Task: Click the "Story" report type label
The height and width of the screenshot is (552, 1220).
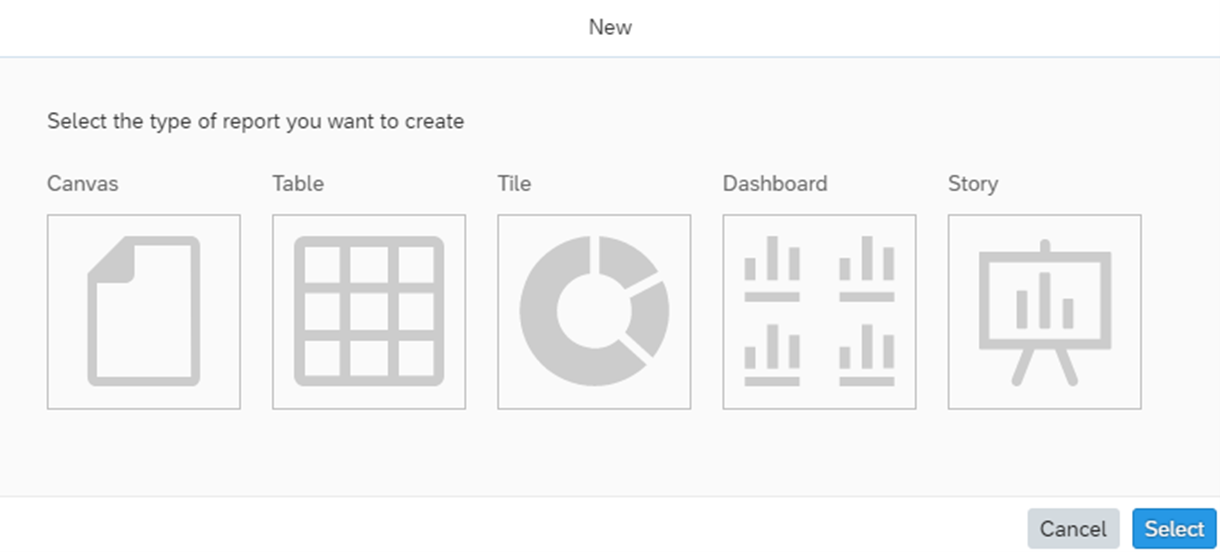Action: pyautogui.click(x=973, y=184)
